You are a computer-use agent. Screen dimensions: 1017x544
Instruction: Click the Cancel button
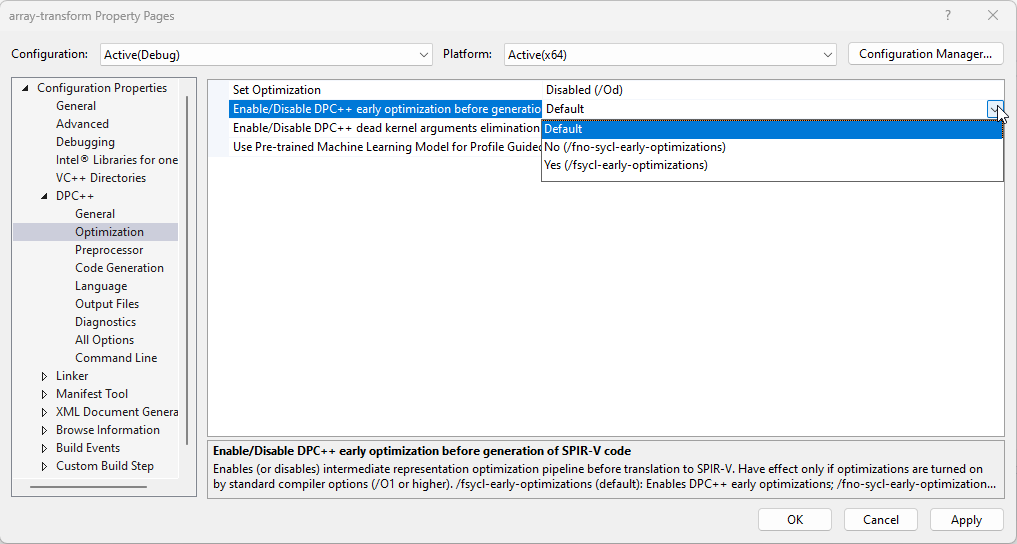pyautogui.click(x=880, y=519)
